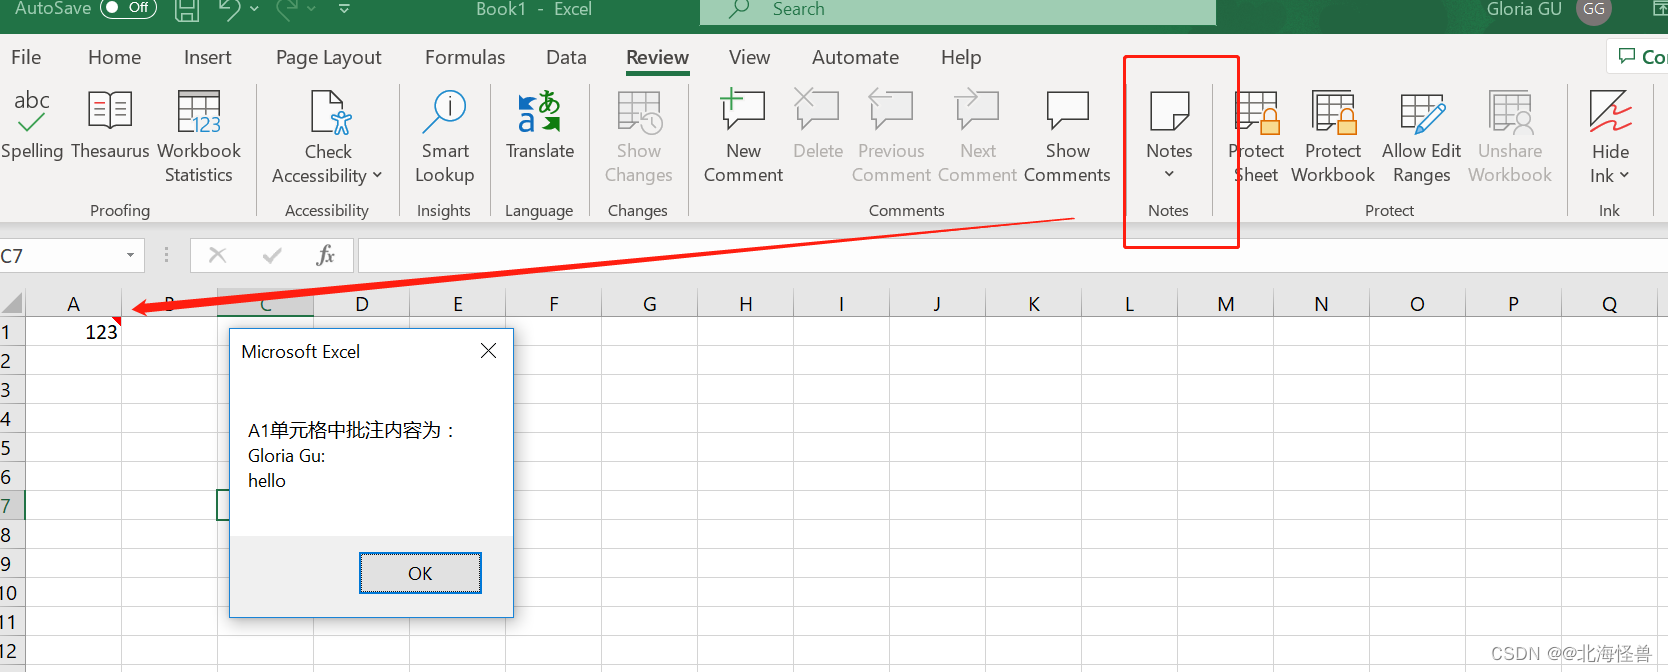Select column J header

[x=937, y=304]
